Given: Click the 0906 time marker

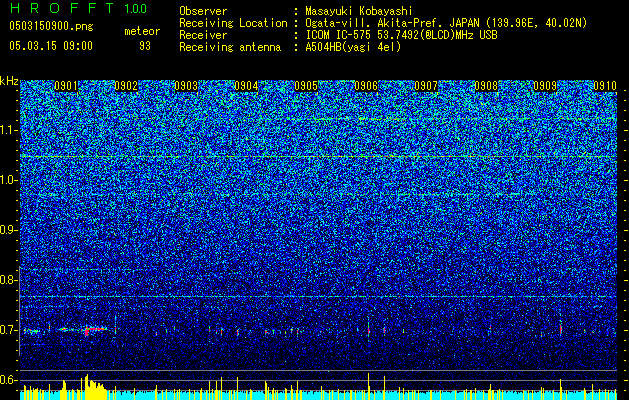Looking at the screenshot, I should tap(366, 86).
